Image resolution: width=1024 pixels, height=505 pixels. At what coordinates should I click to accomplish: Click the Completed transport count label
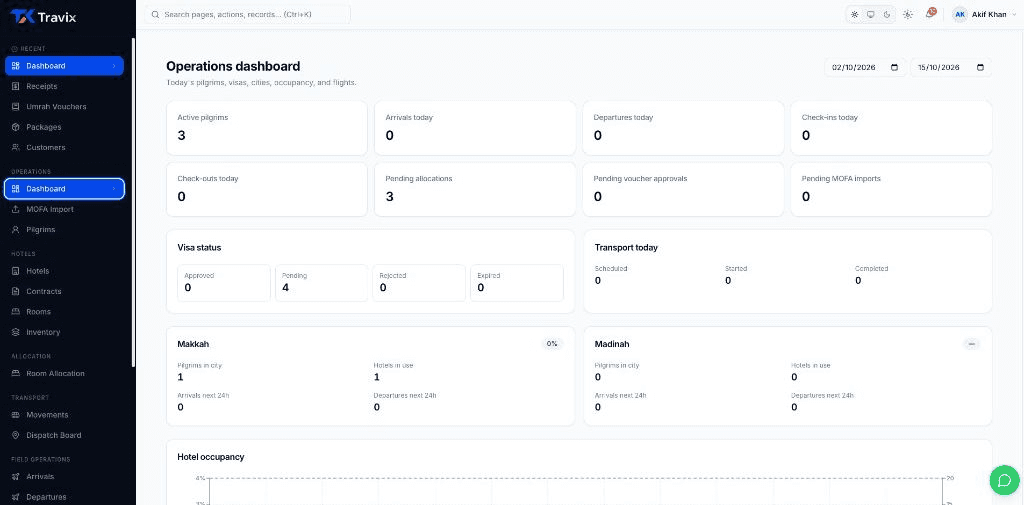coord(871,269)
